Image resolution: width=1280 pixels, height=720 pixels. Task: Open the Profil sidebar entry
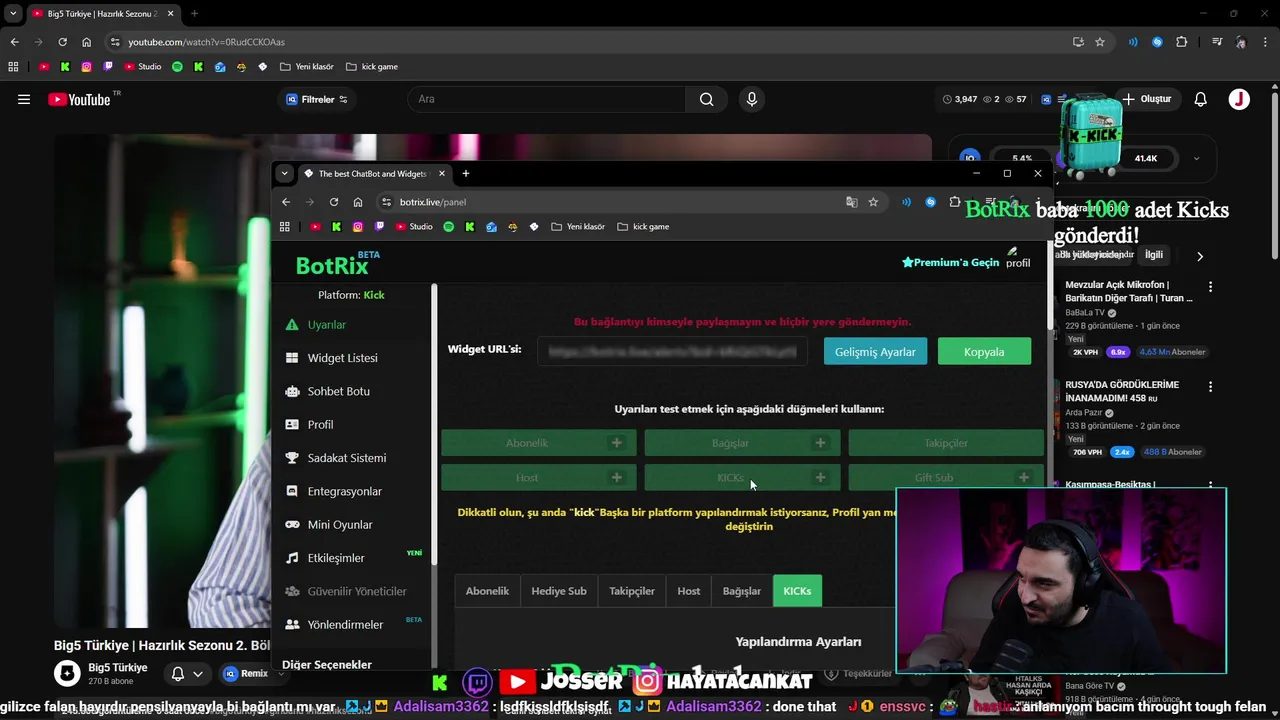320,424
